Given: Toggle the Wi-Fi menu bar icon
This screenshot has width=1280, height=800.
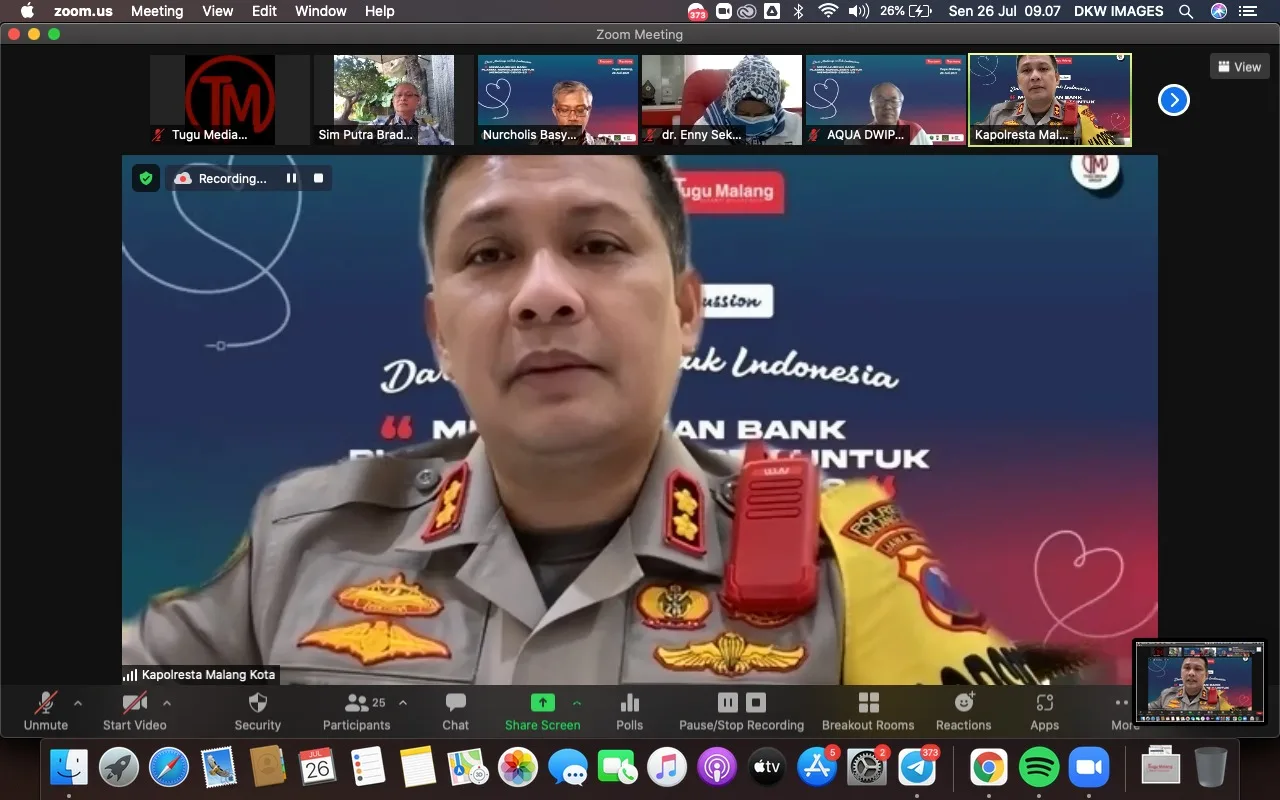Looking at the screenshot, I should point(828,11).
